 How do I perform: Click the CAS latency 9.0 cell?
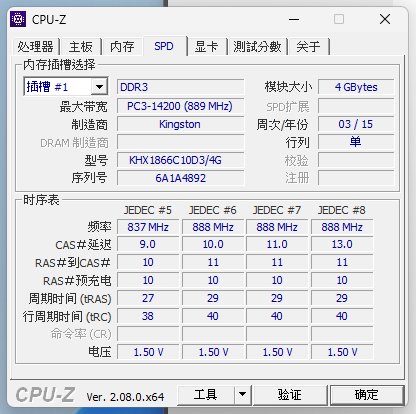coord(148,244)
